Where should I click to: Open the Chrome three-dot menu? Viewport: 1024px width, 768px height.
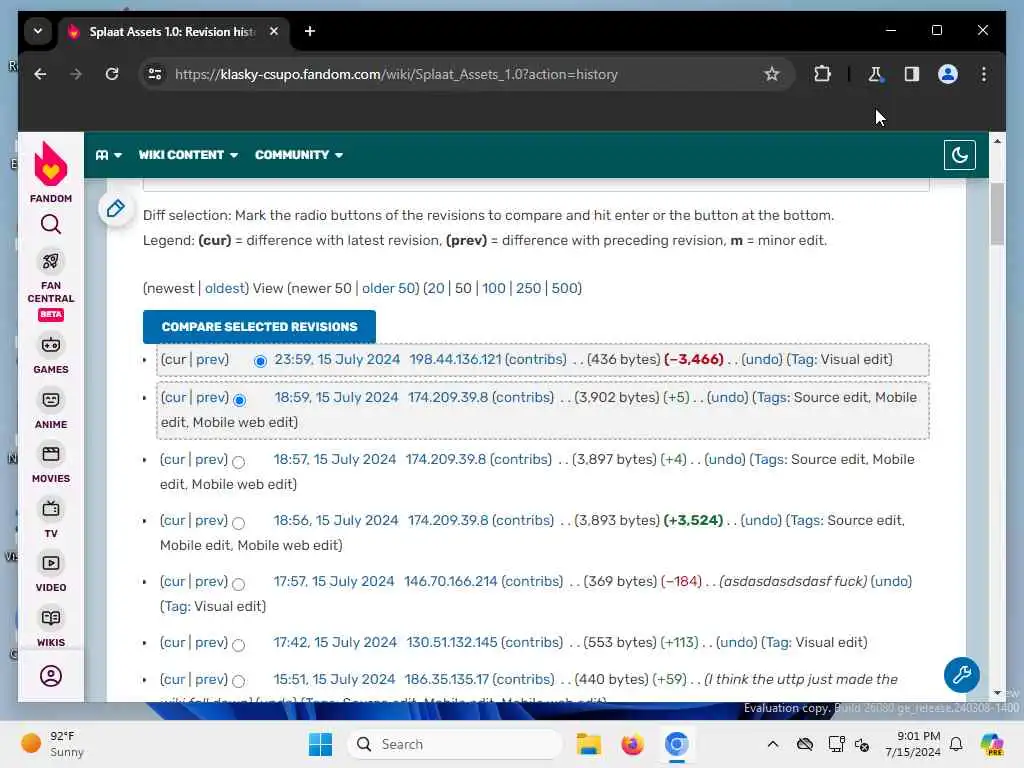pyautogui.click(x=984, y=74)
